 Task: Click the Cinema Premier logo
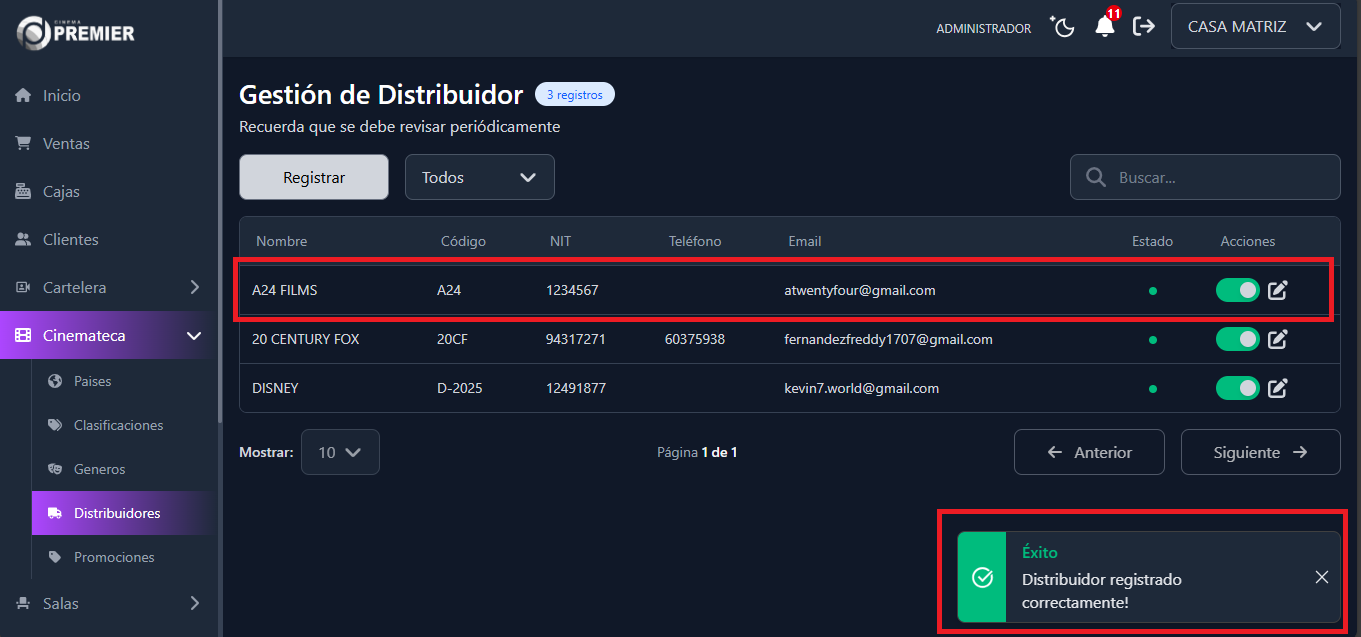(76, 32)
